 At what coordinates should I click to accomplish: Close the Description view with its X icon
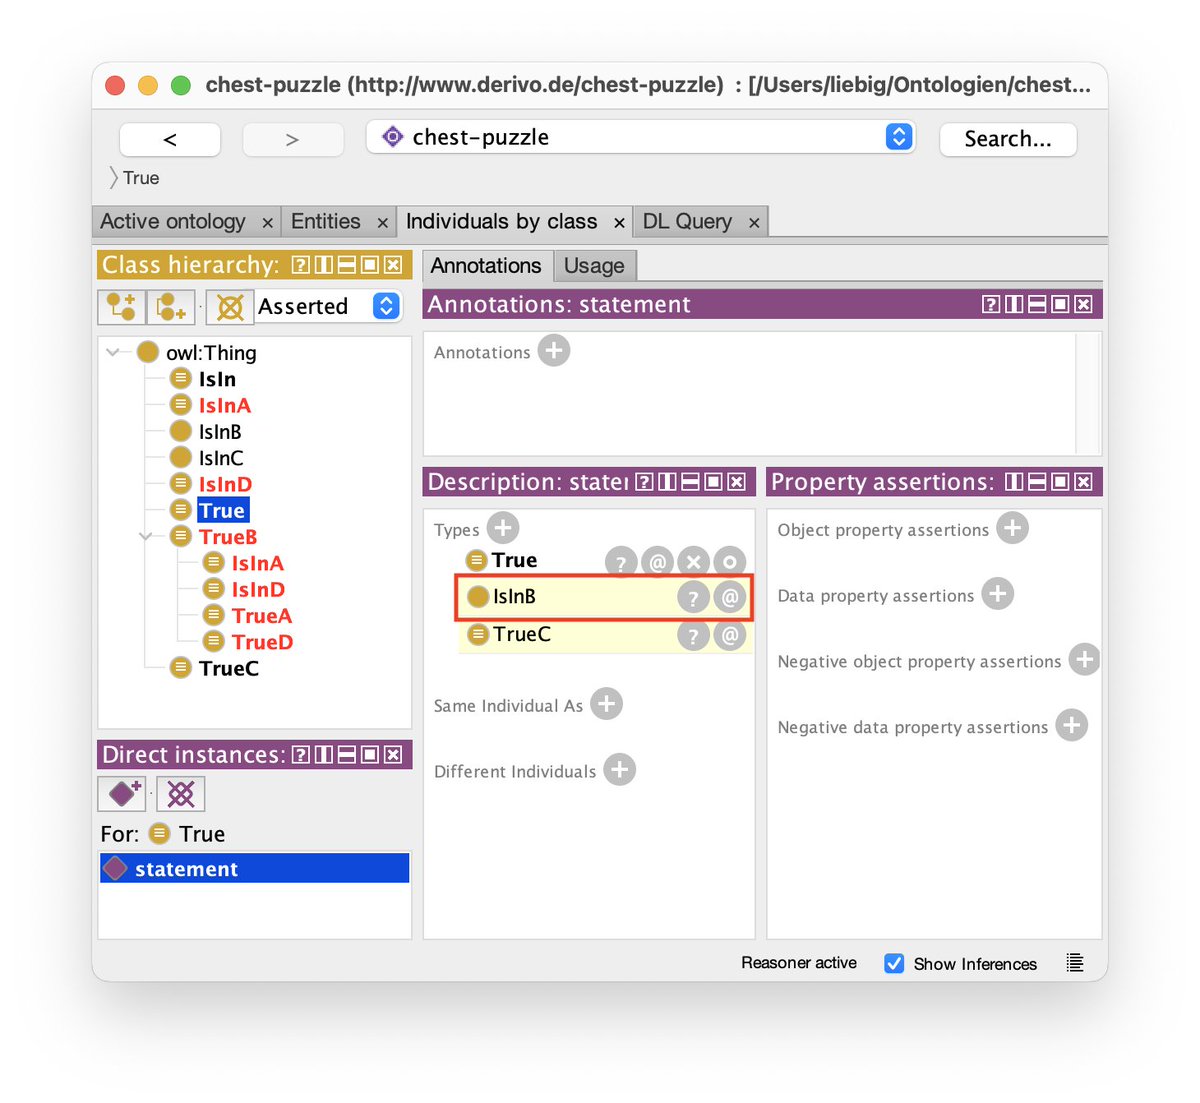click(x=737, y=482)
